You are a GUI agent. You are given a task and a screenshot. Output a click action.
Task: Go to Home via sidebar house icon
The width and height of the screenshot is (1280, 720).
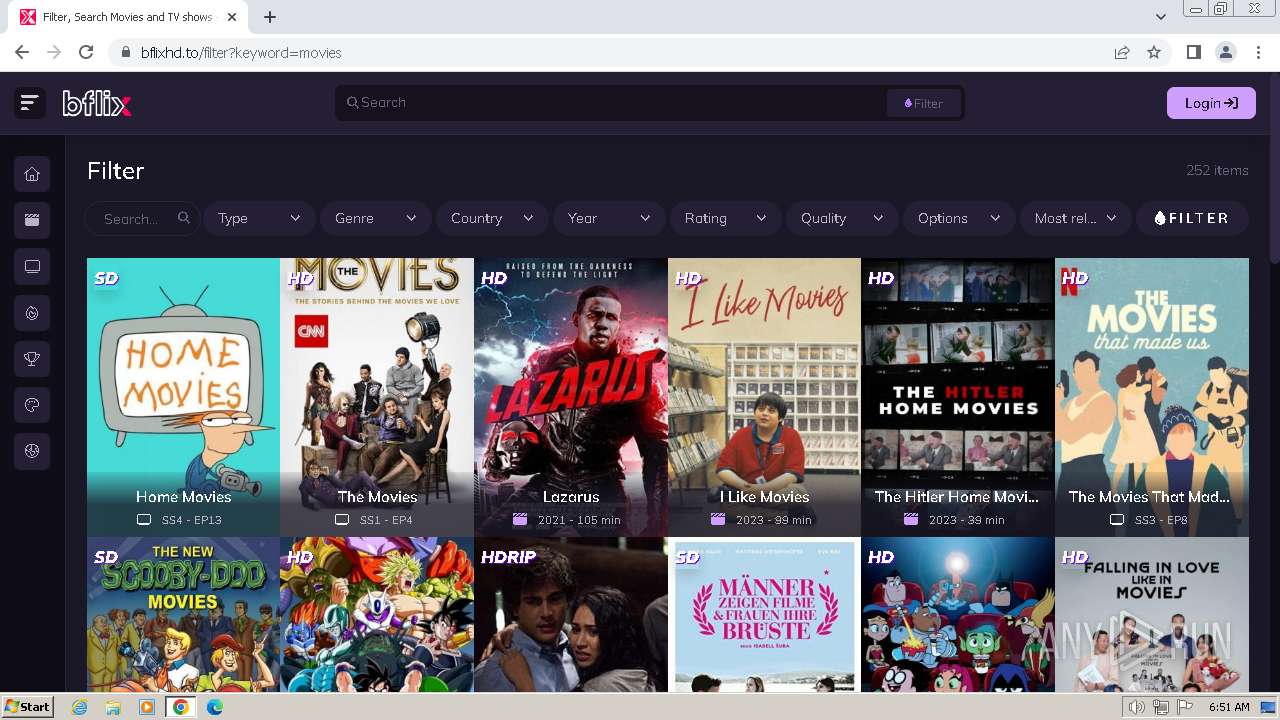[32, 174]
